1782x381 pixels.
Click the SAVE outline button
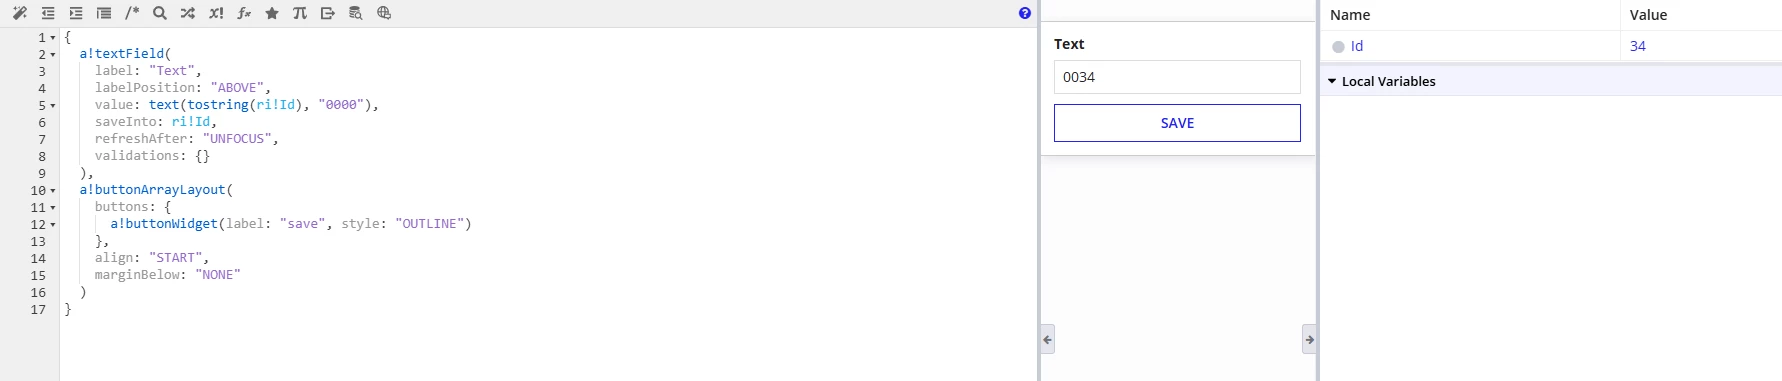(x=1177, y=123)
